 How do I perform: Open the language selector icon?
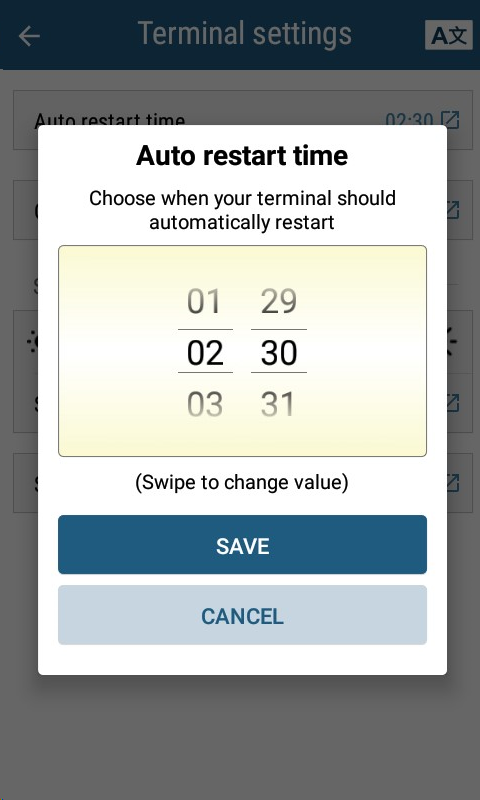(449, 35)
